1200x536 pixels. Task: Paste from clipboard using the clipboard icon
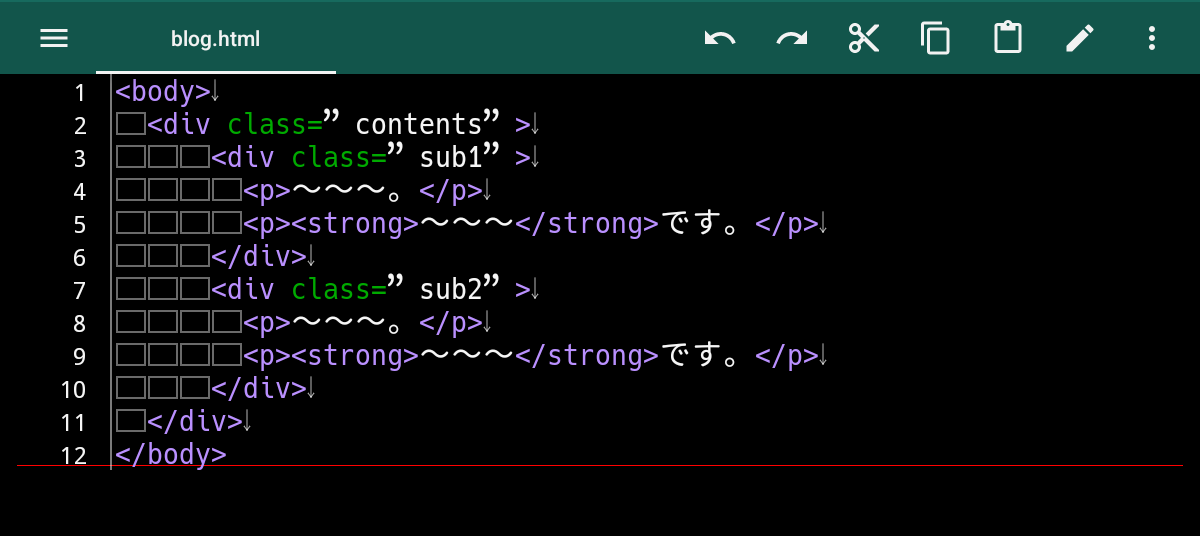coord(1008,39)
